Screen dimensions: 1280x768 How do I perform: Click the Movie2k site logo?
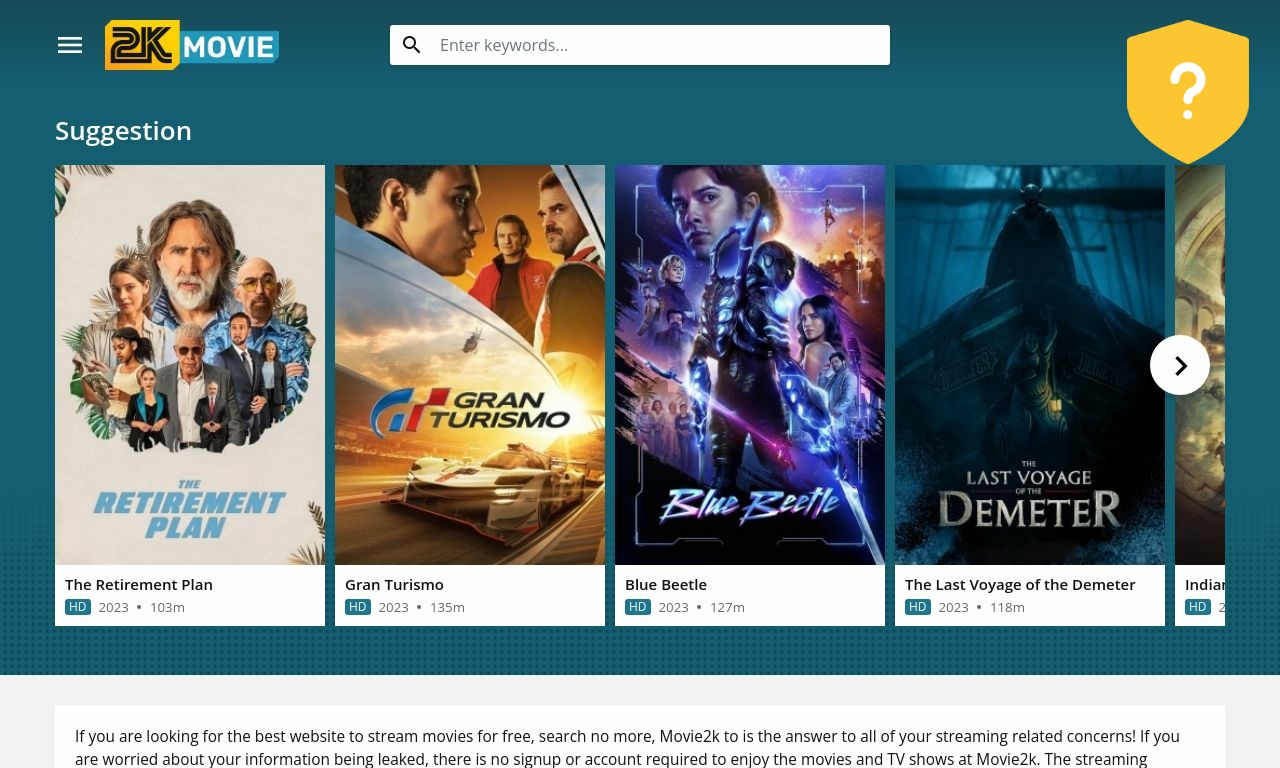coord(191,45)
